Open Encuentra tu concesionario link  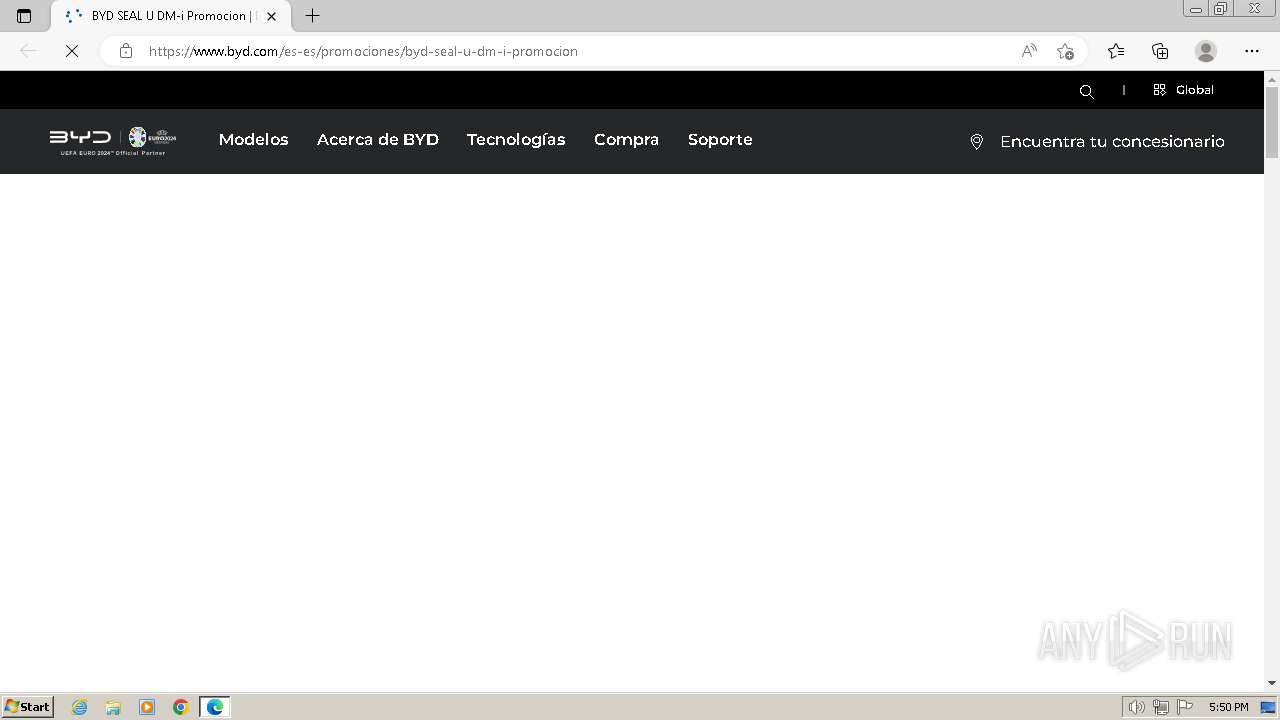click(1112, 142)
